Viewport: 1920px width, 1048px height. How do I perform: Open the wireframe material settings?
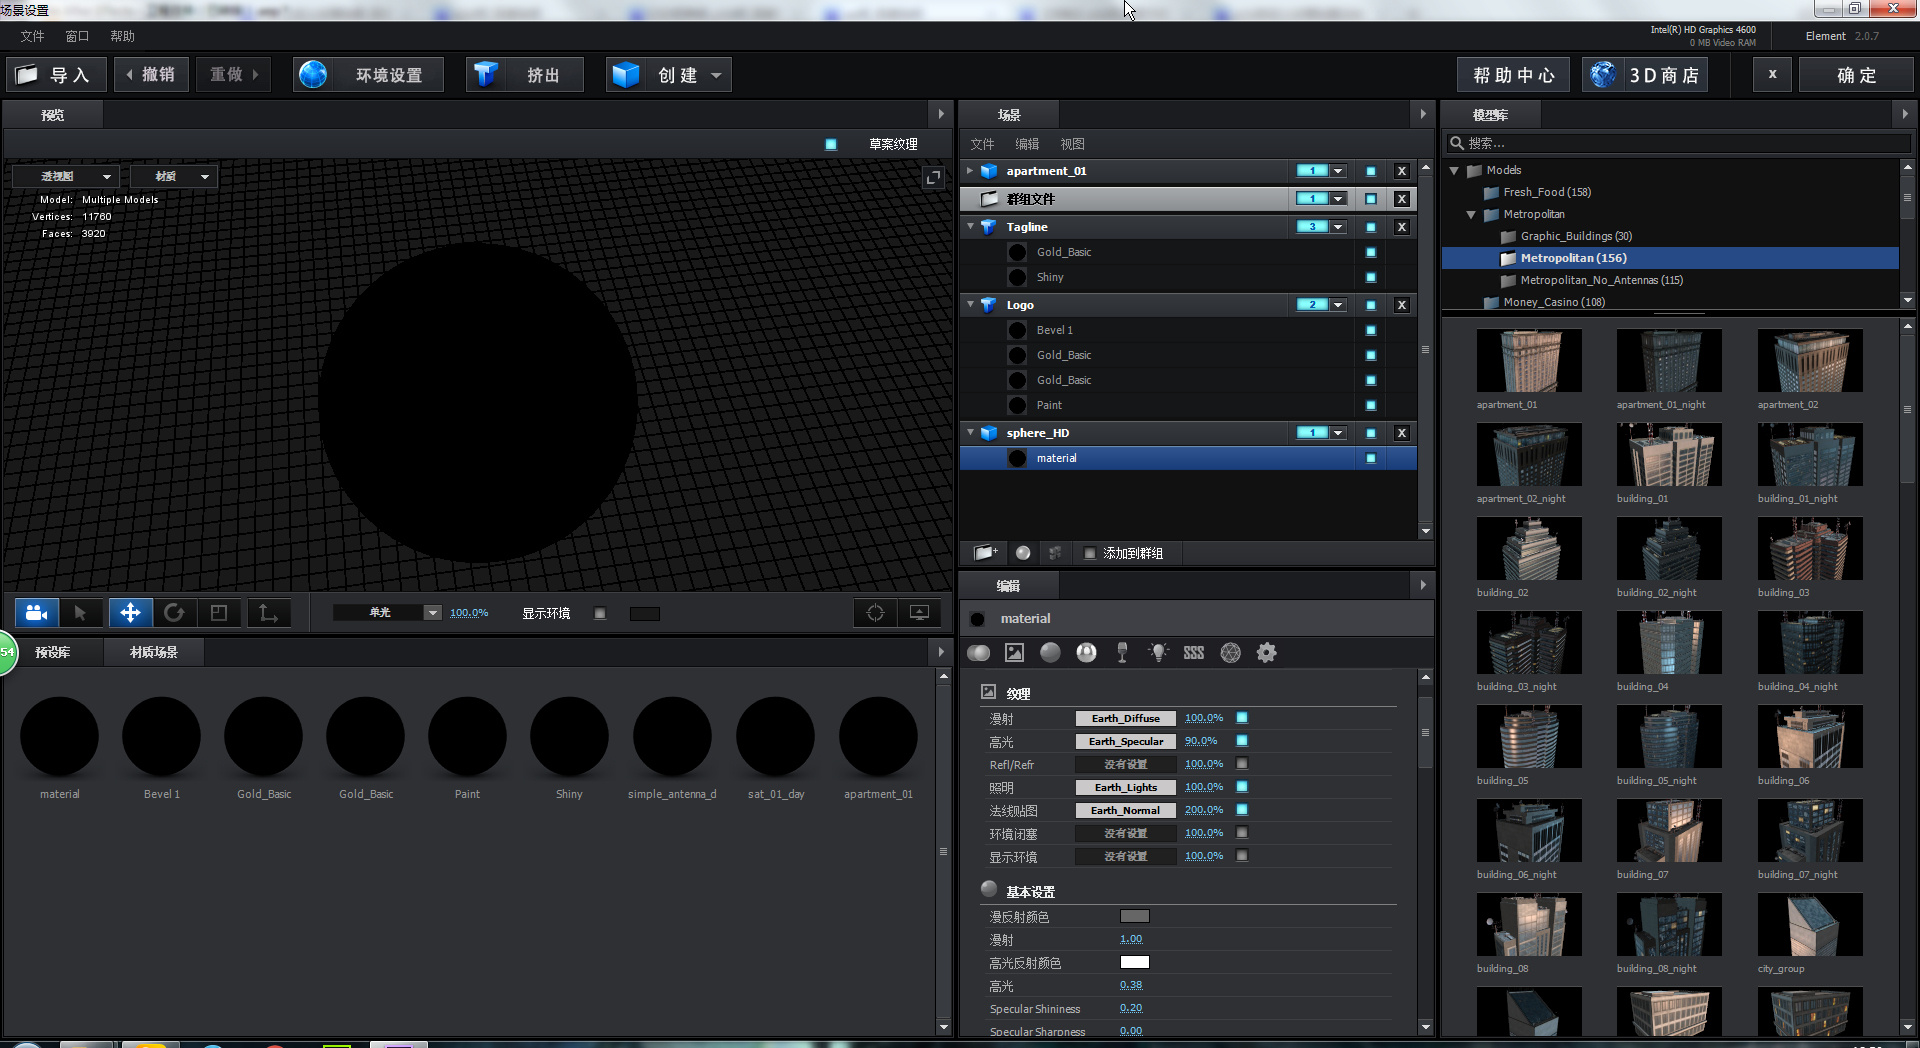pos(1230,653)
